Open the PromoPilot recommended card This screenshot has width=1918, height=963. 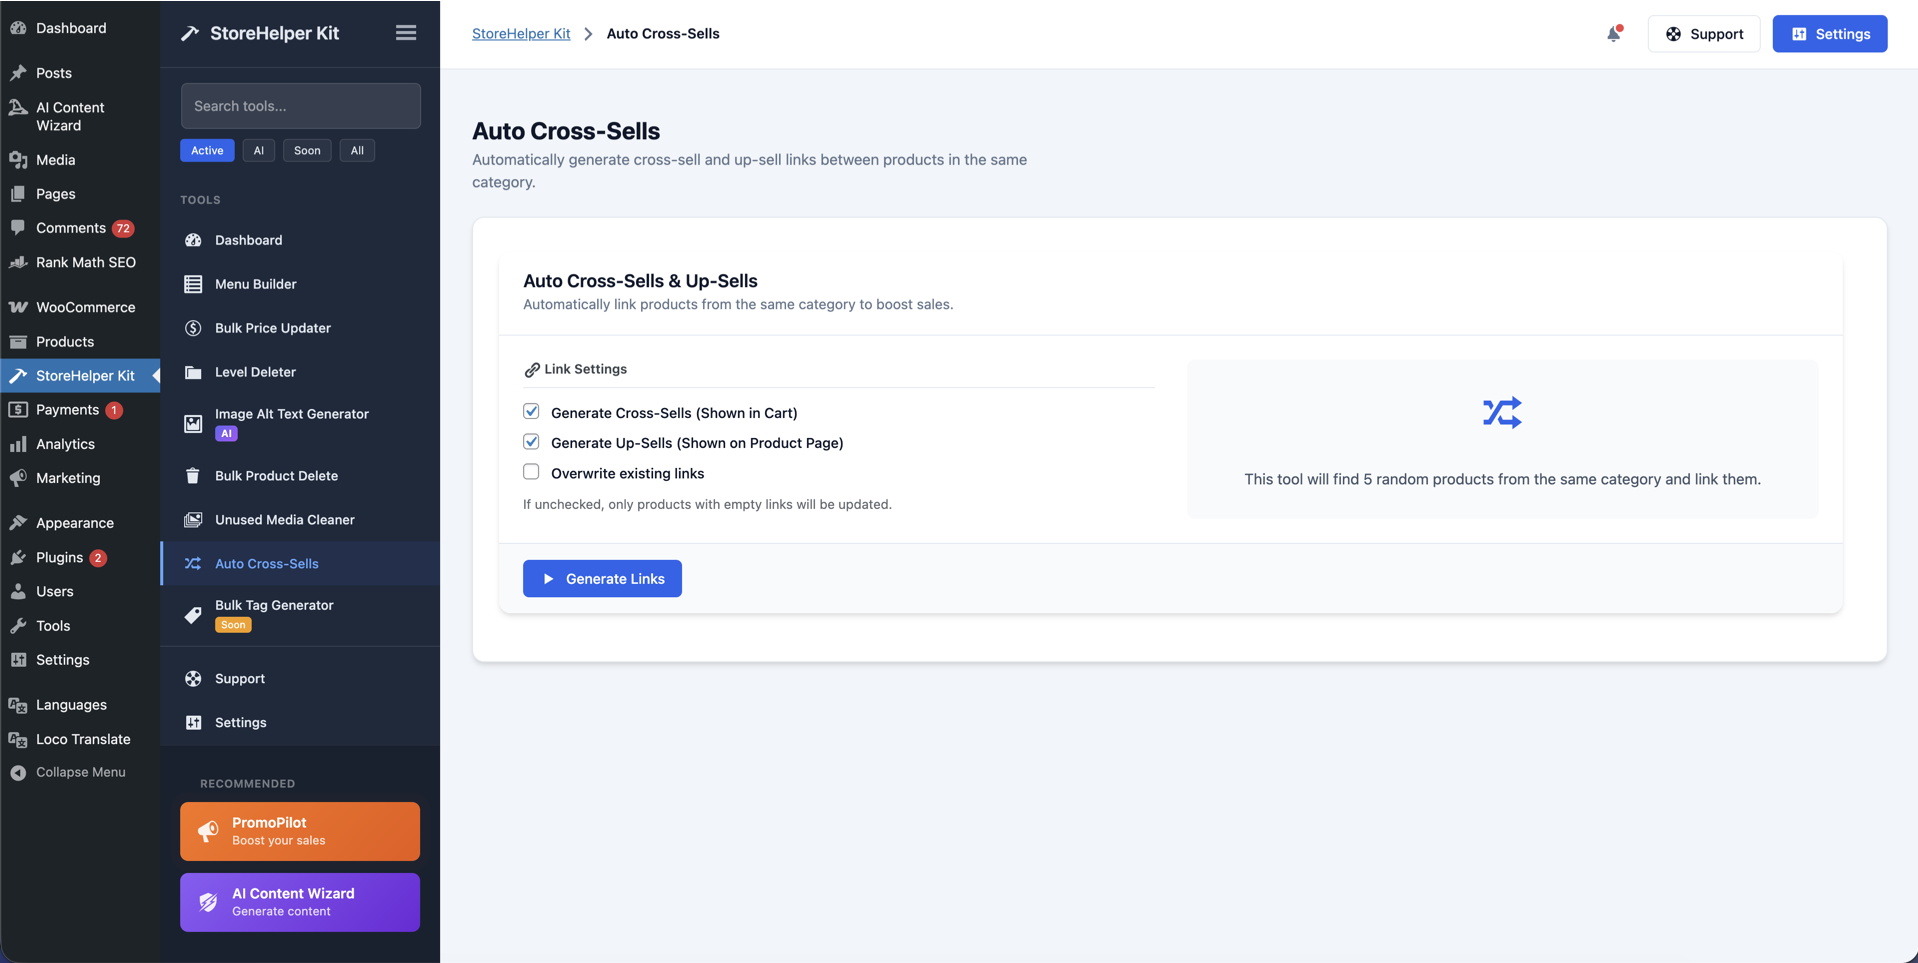click(x=300, y=831)
